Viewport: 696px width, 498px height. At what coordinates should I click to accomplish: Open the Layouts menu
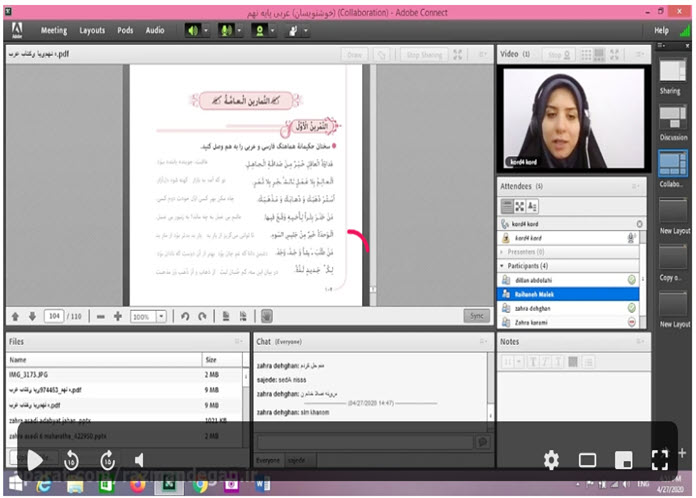coord(92,30)
